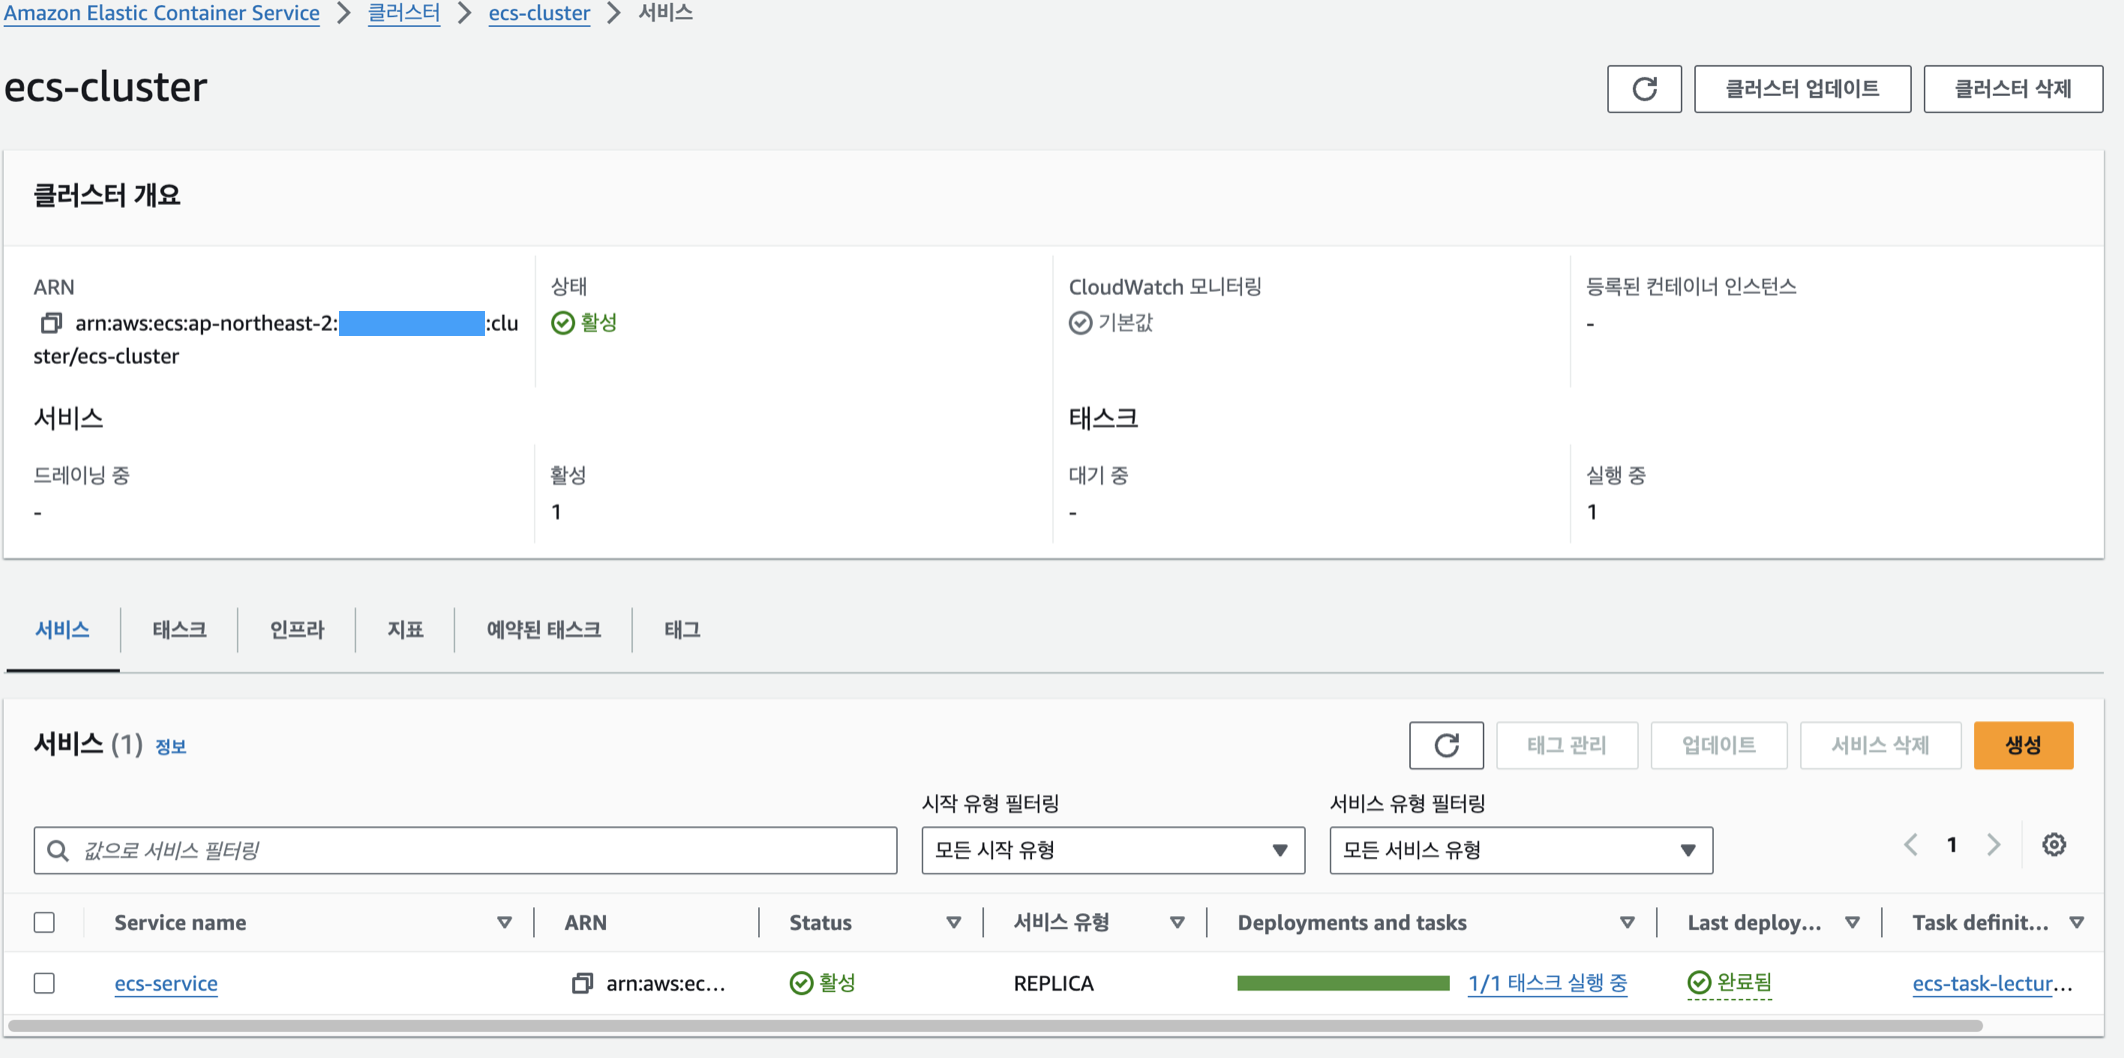The height and width of the screenshot is (1058, 2124).
Task: Click the 업데이트 button in services panel
Action: [x=1719, y=745]
